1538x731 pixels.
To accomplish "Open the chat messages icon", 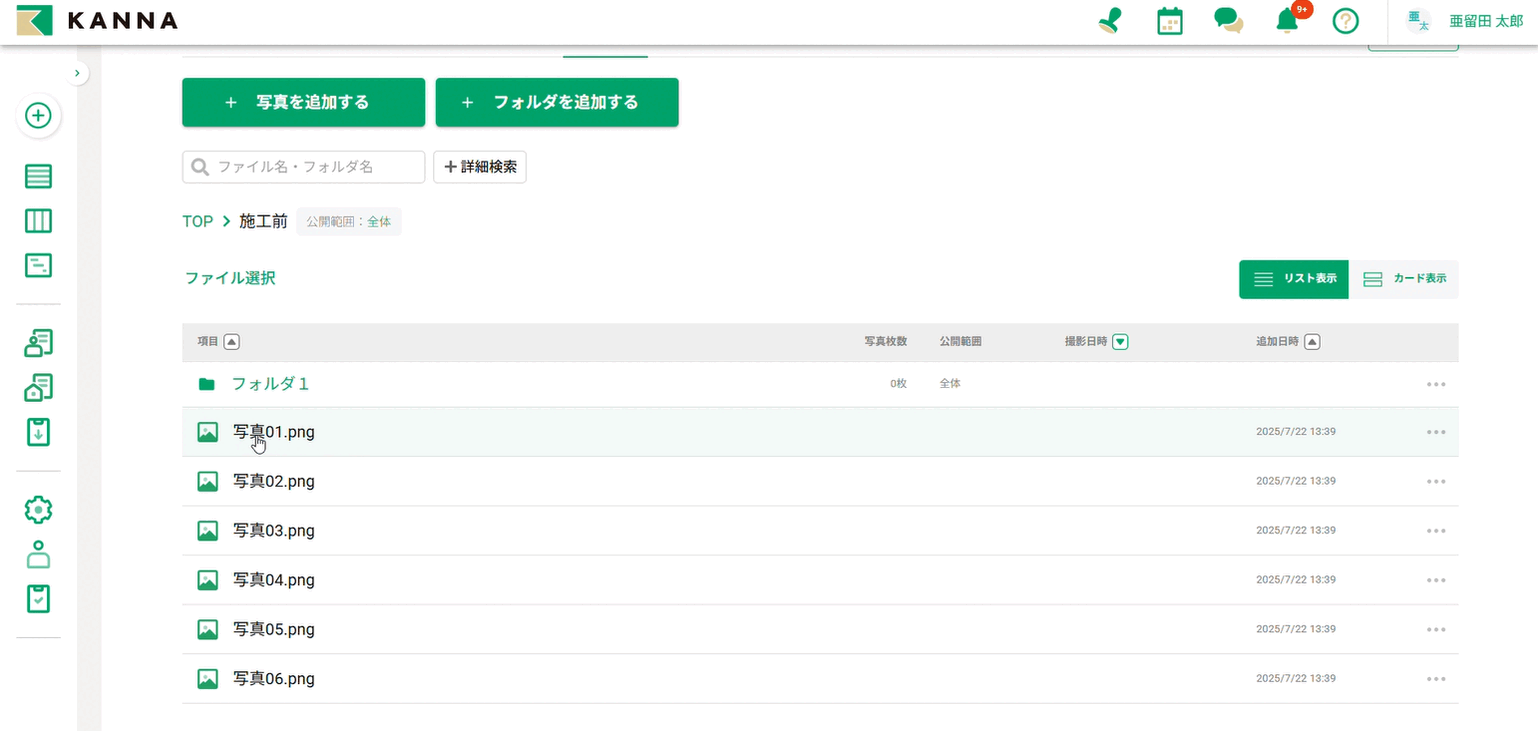I will pyautogui.click(x=1228, y=21).
